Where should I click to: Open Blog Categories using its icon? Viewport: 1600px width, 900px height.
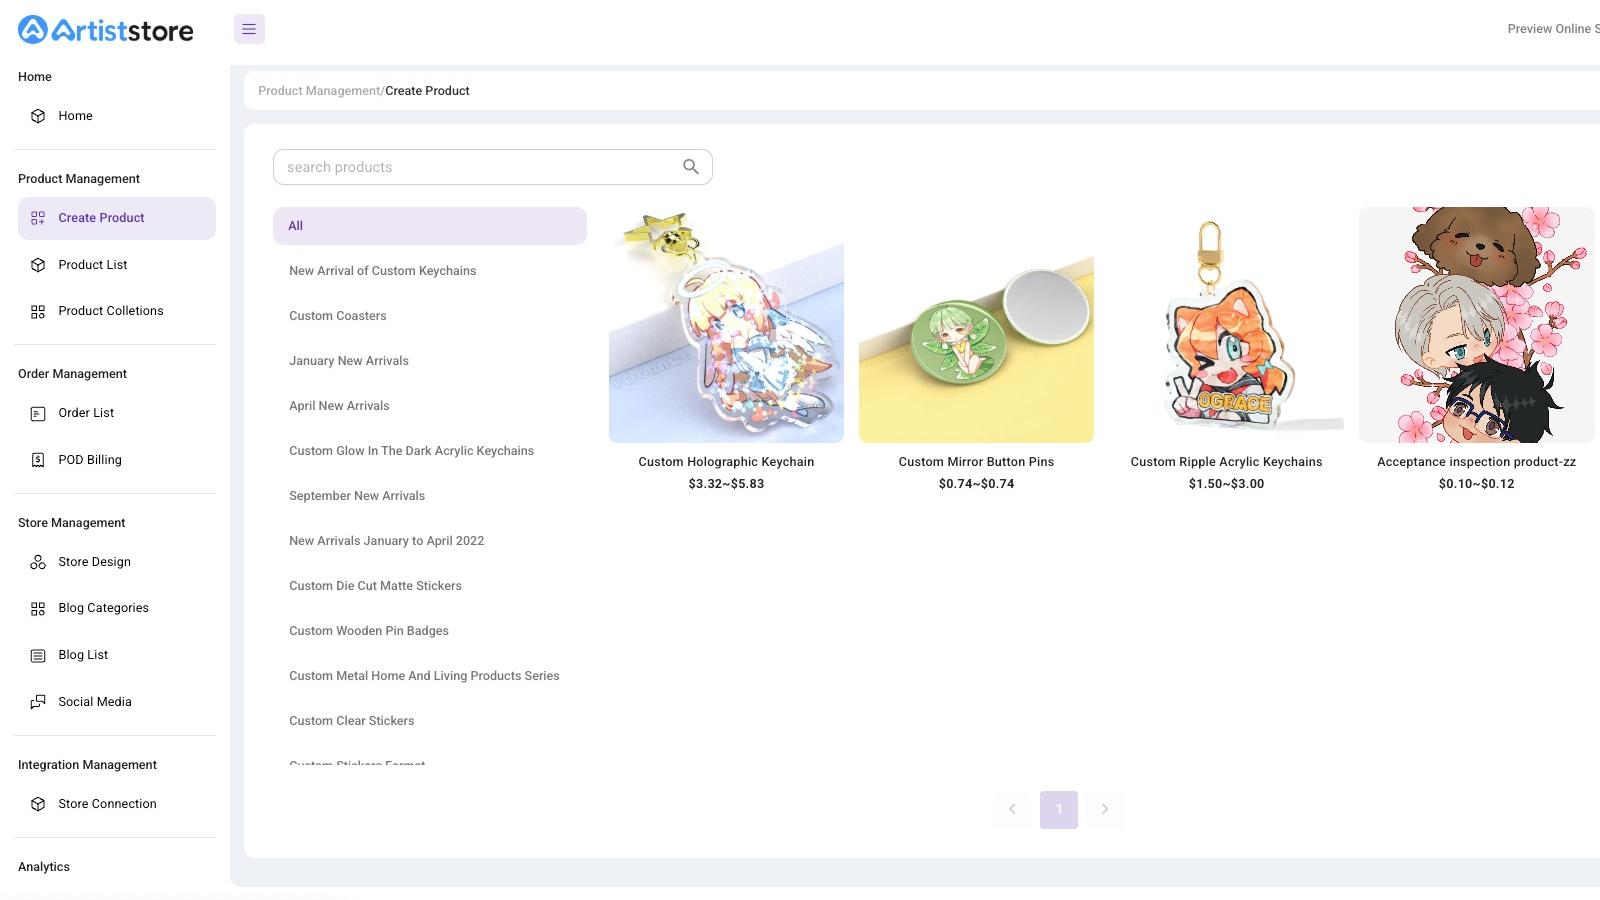coord(37,607)
